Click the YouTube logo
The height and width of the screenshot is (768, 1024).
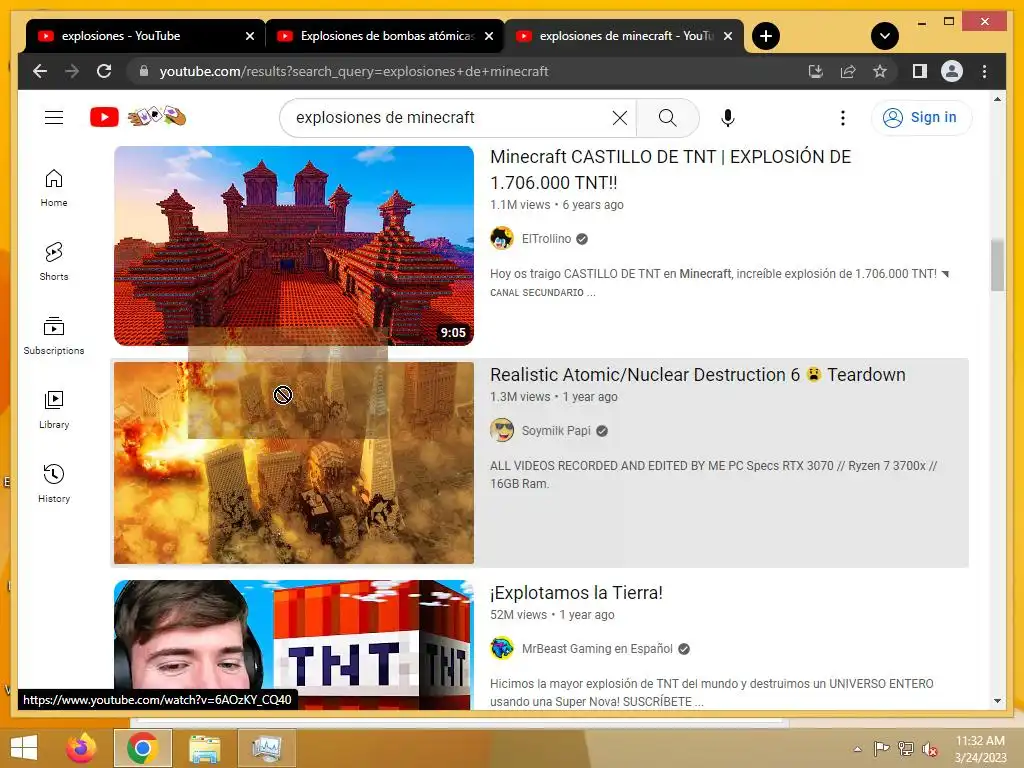coord(104,118)
